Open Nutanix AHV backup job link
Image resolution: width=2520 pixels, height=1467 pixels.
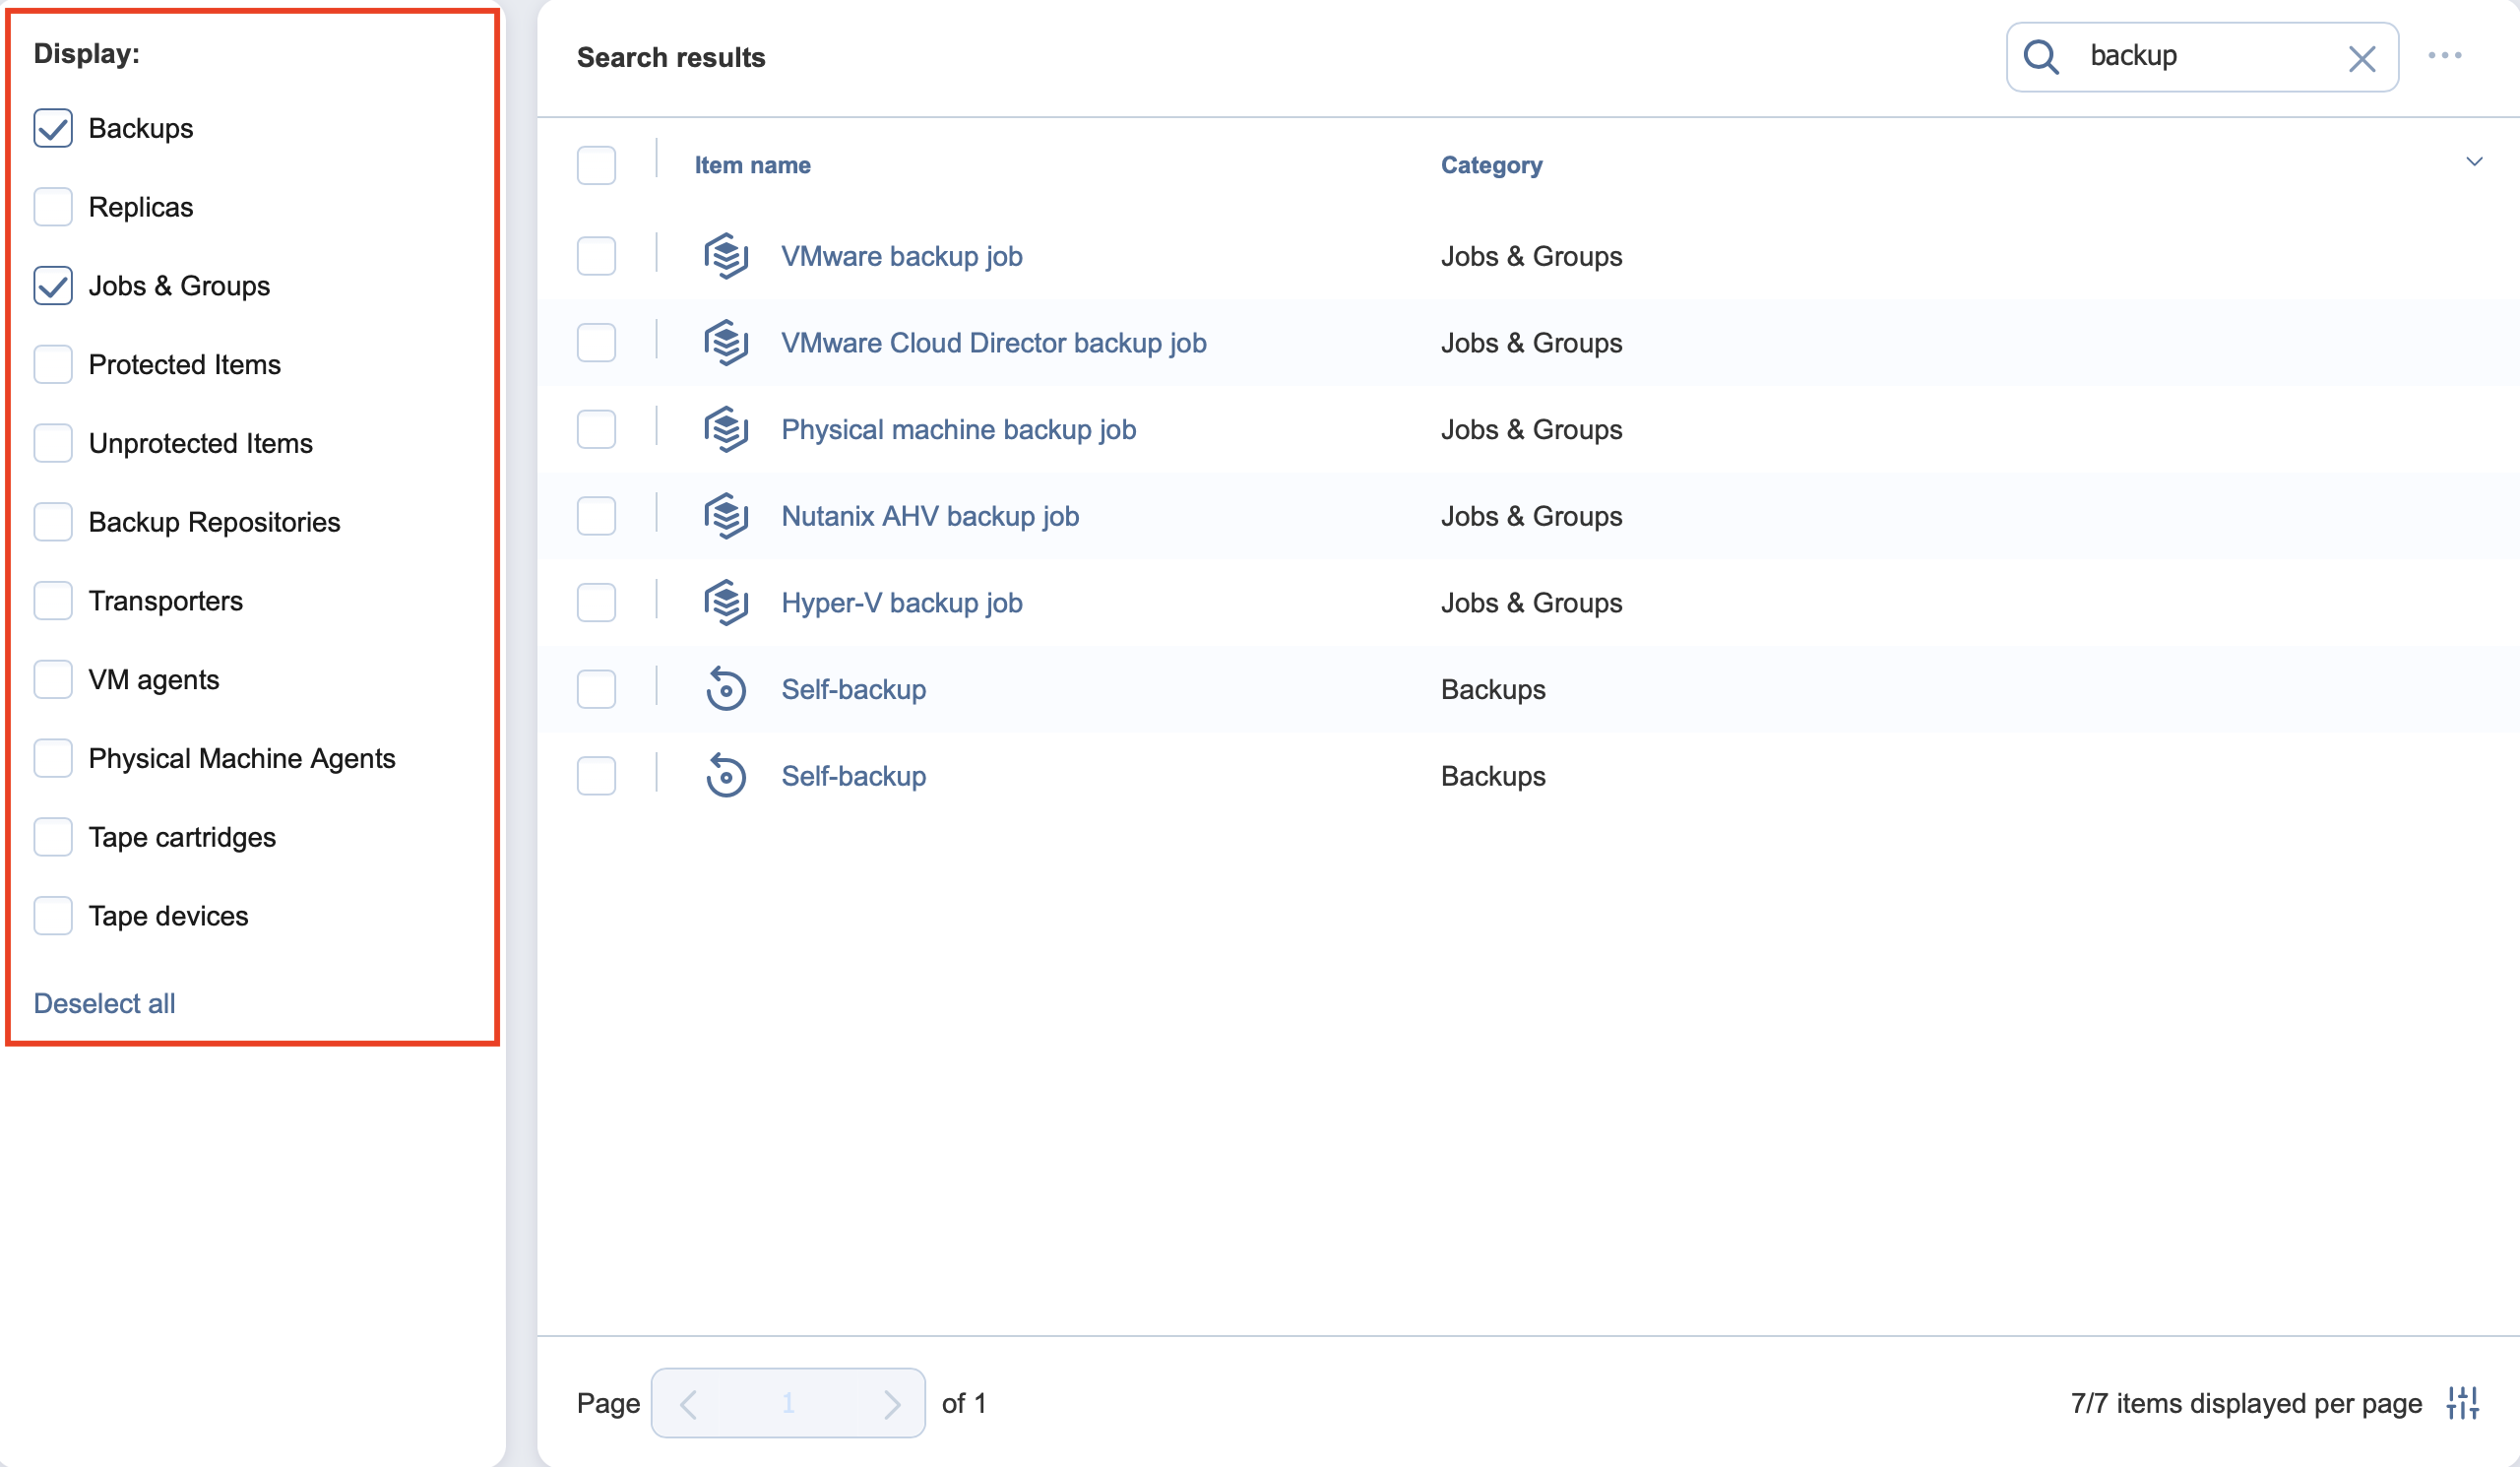tap(929, 517)
